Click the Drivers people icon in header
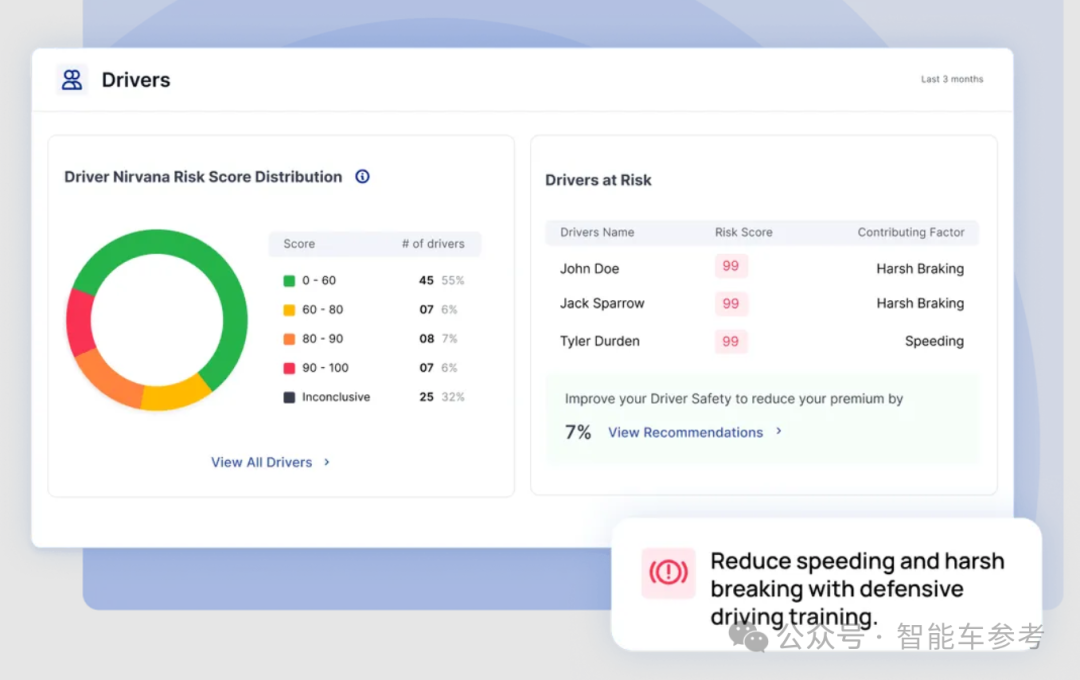 click(72, 80)
